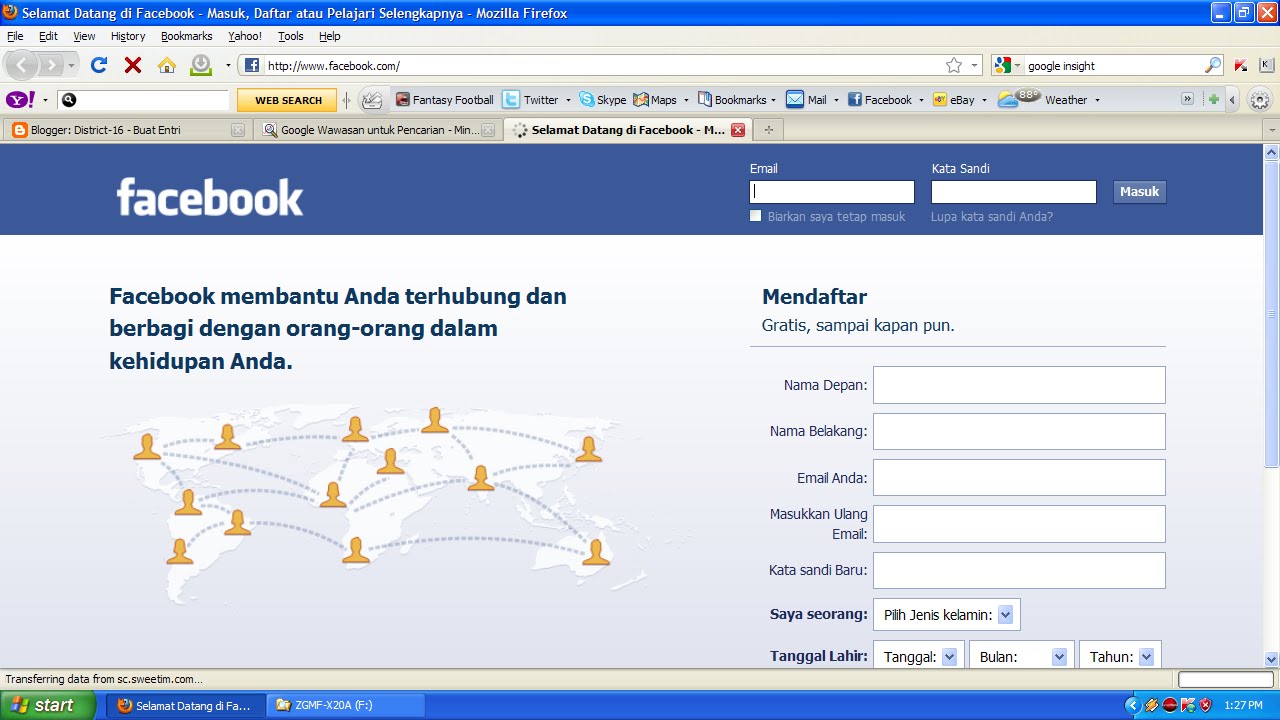Click the red round tray icon
Image resolution: width=1280 pixels, height=720 pixels.
click(x=1169, y=705)
